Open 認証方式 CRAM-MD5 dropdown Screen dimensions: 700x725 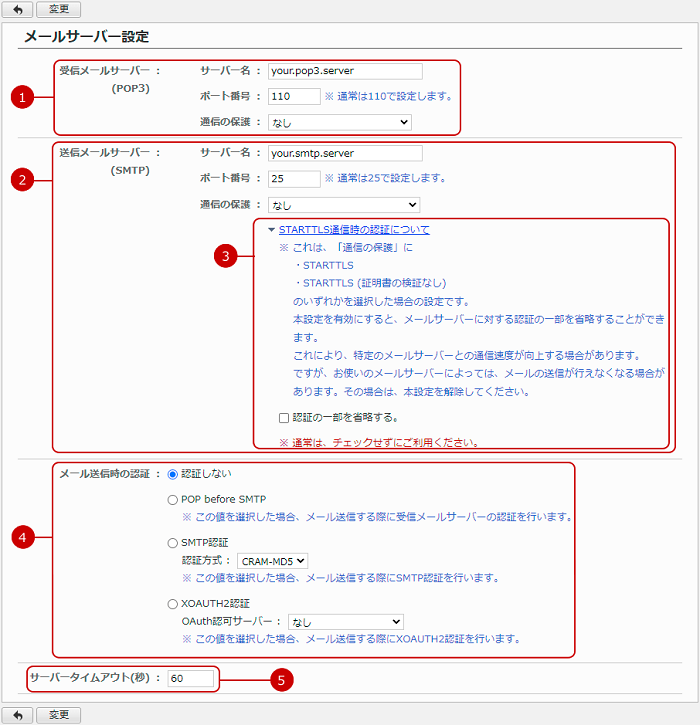(x=273, y=561)
